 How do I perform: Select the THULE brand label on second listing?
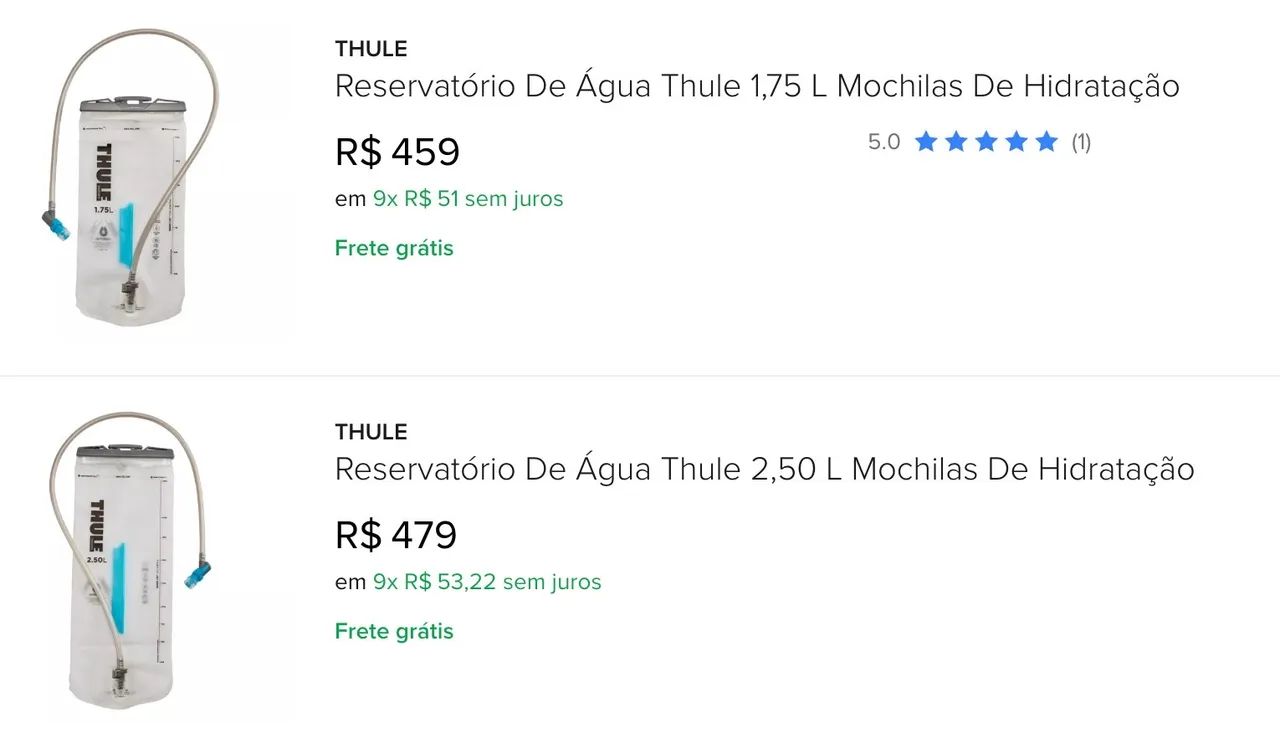(371, 432)
